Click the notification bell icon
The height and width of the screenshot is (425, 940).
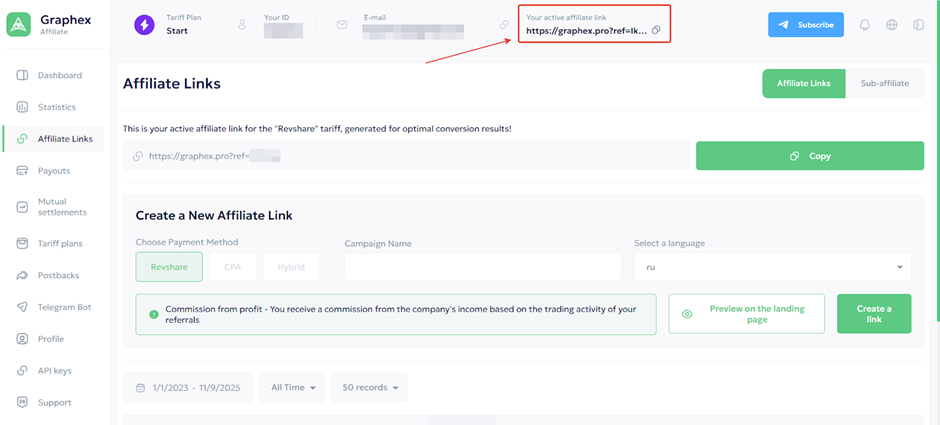pos(865,25)
